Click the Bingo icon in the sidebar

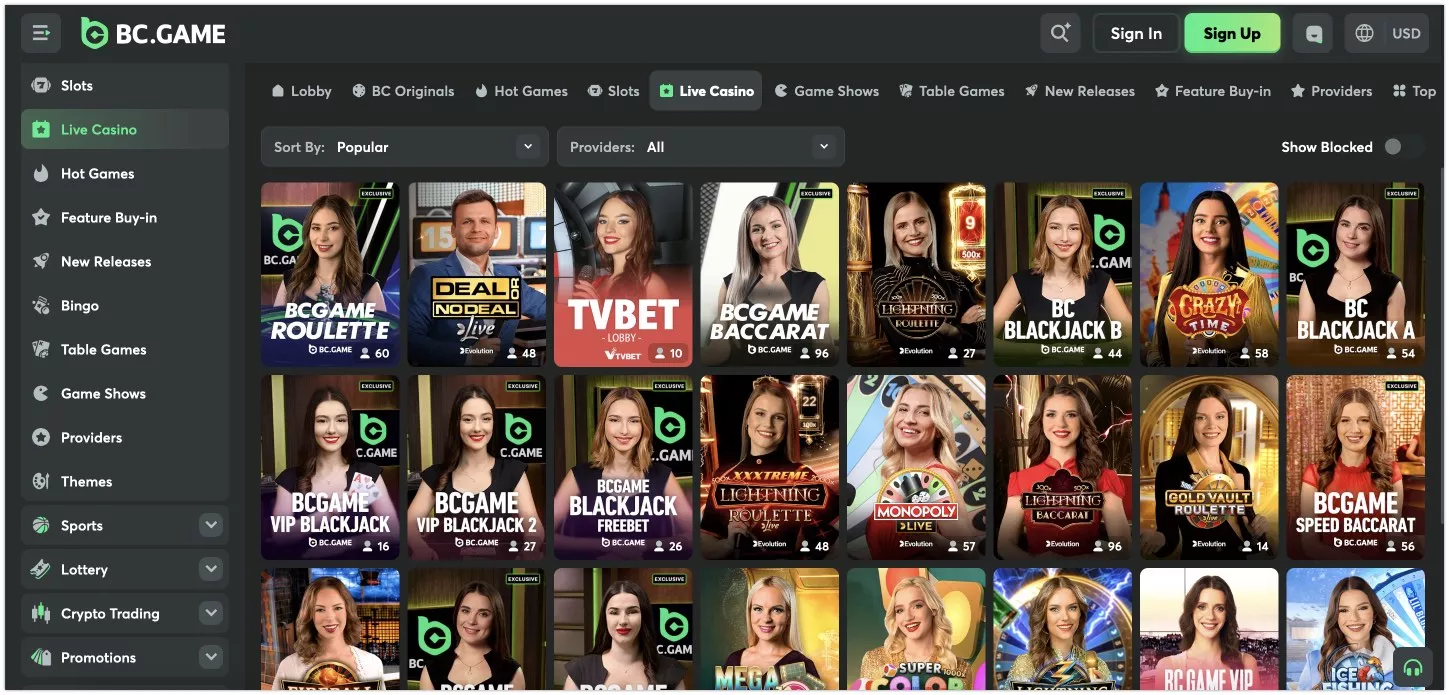click(41, 305)
